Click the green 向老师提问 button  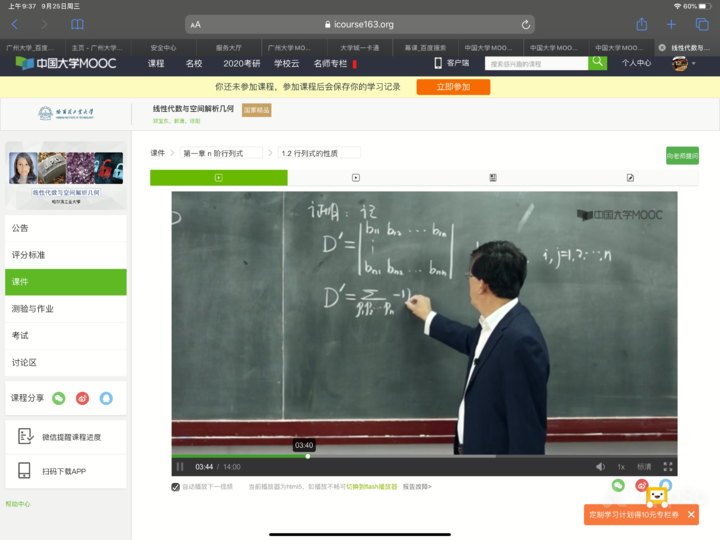point(682,156)
